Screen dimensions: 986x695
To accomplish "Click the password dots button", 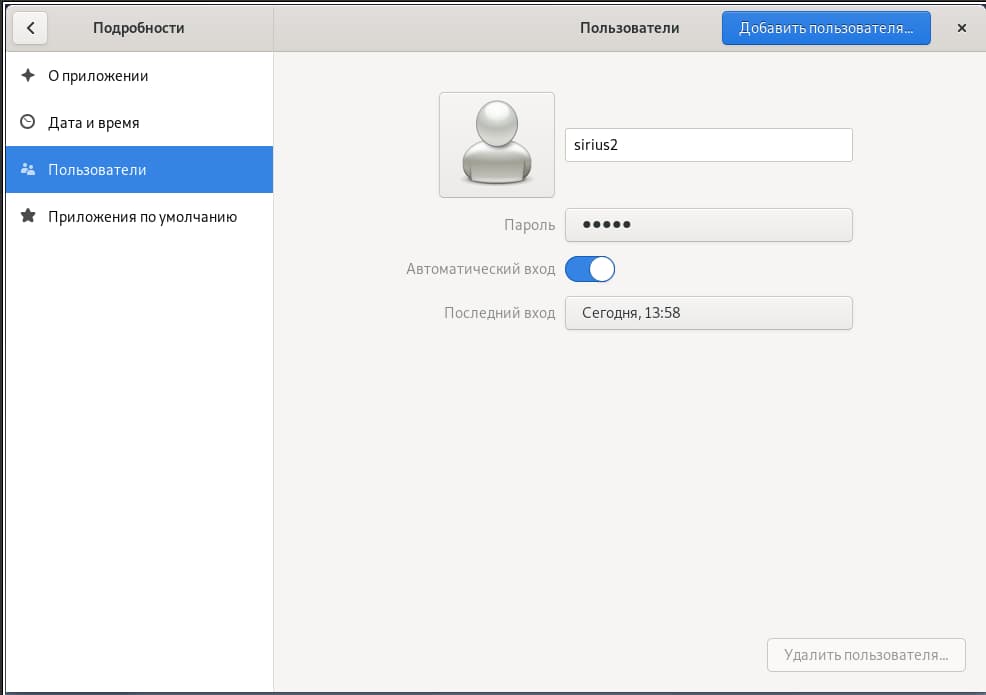I will 708,225.
